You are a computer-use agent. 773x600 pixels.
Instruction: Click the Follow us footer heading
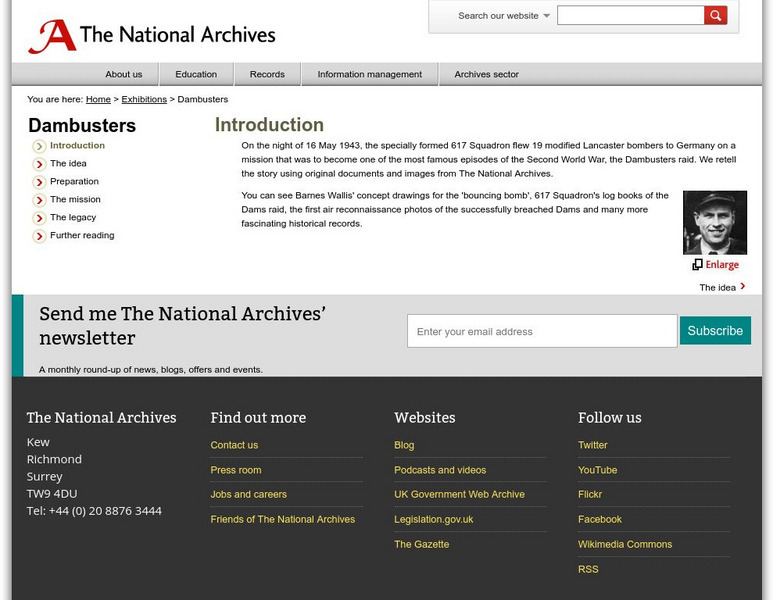coord(610,418)
